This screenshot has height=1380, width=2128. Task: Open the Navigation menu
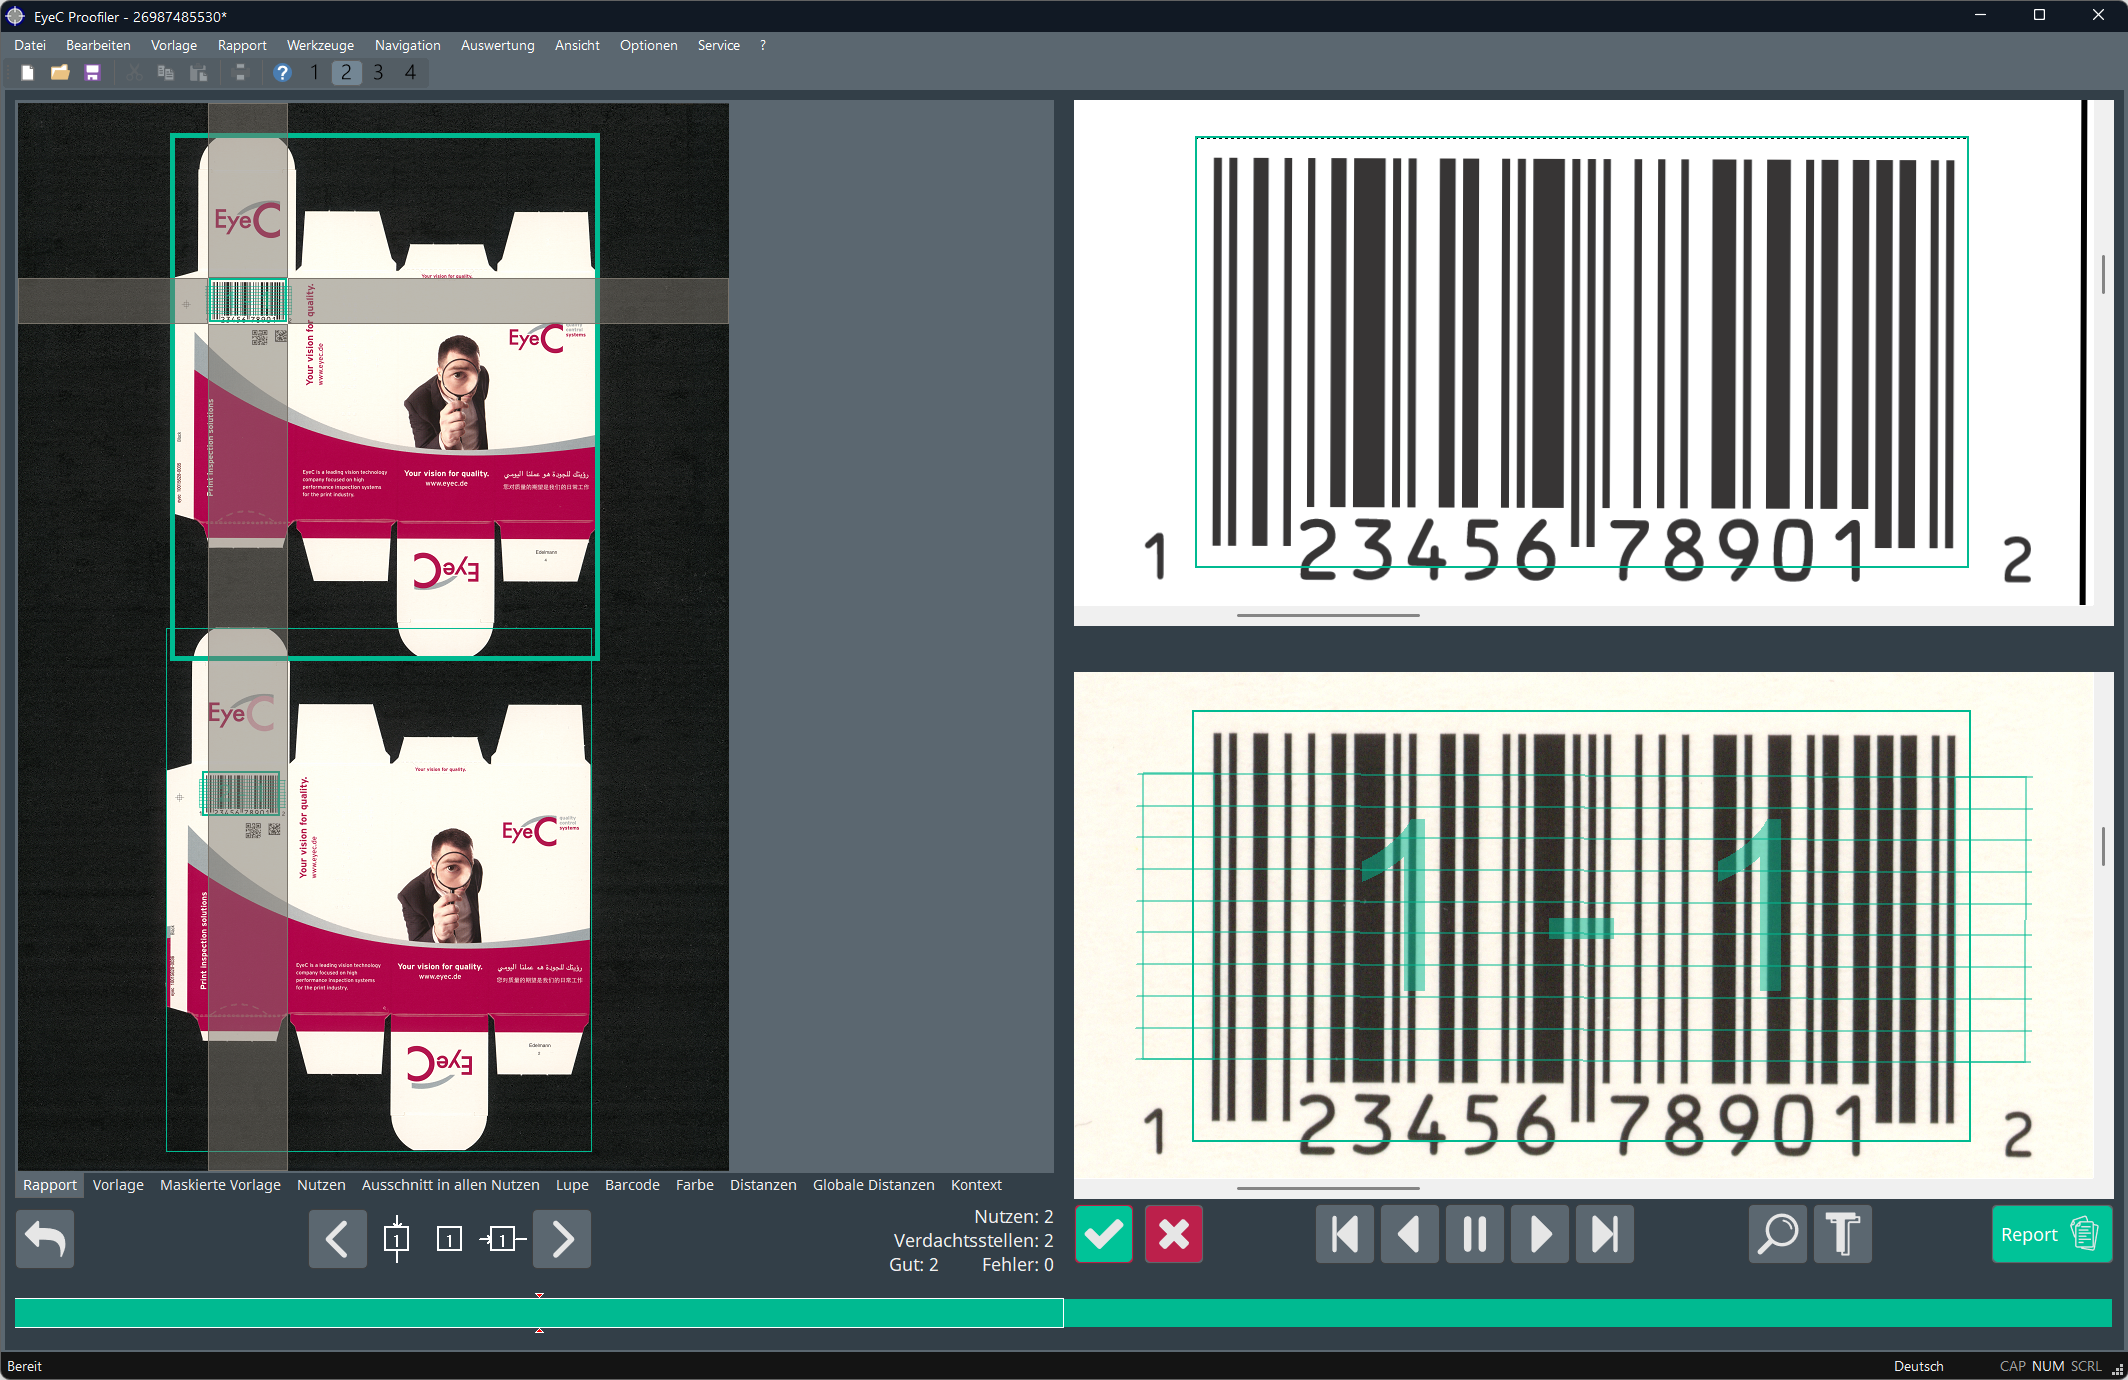tap(407, 45)
